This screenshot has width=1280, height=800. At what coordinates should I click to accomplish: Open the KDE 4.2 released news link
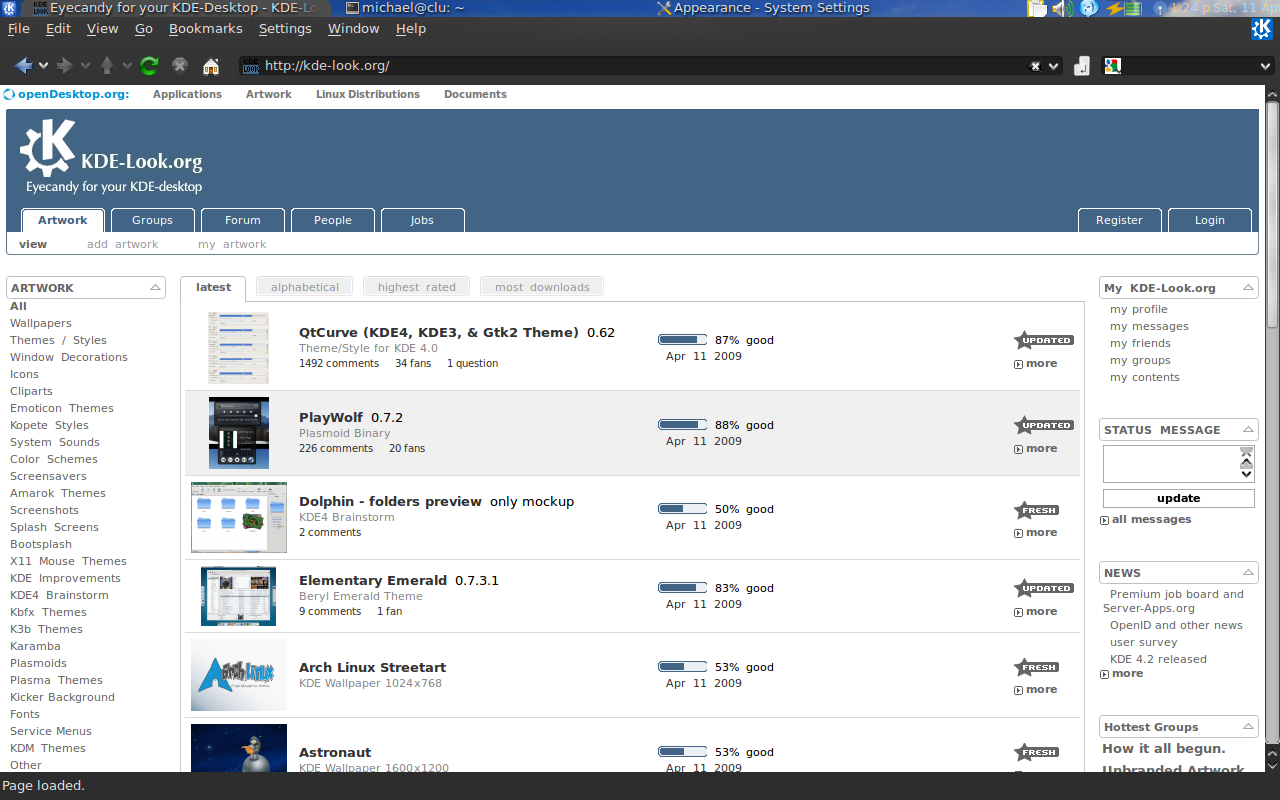pyautogui.click(x=1158, y=659)
